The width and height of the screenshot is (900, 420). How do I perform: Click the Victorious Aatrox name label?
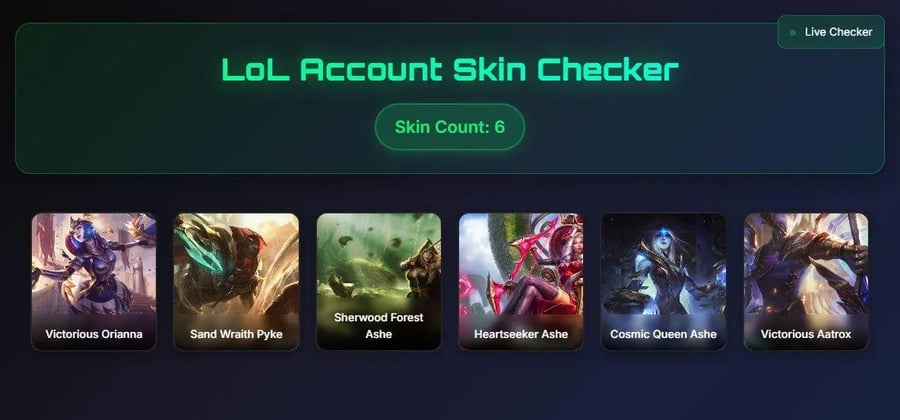[806, 334]
